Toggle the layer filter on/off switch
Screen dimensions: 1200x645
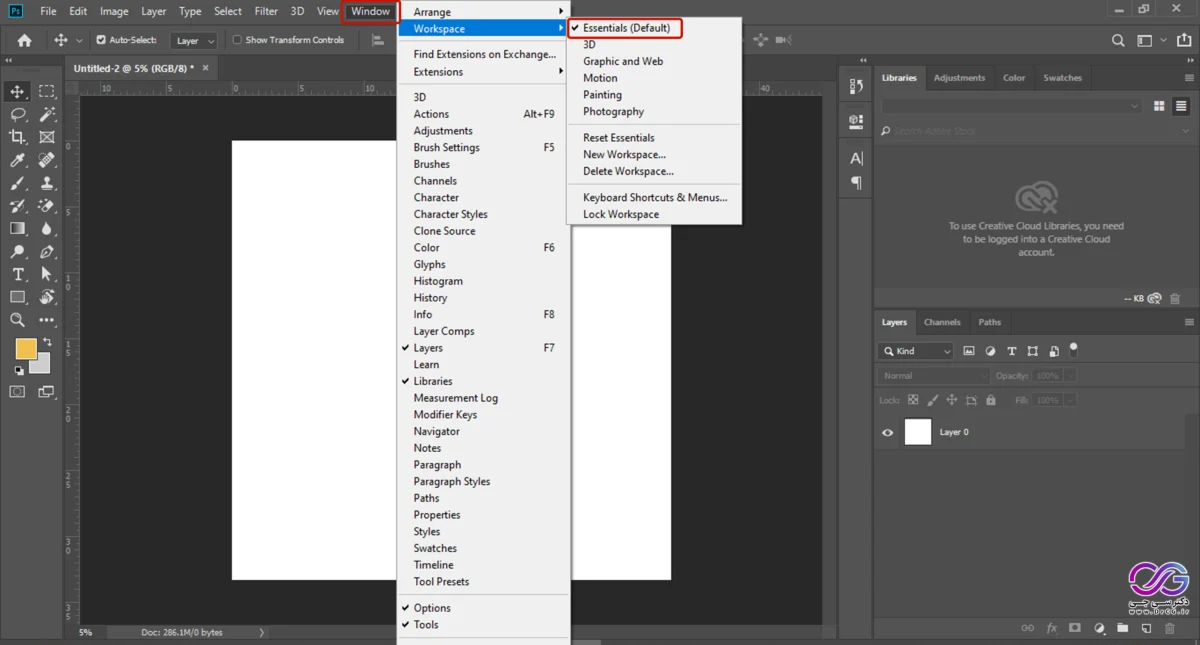[1074, 349]
